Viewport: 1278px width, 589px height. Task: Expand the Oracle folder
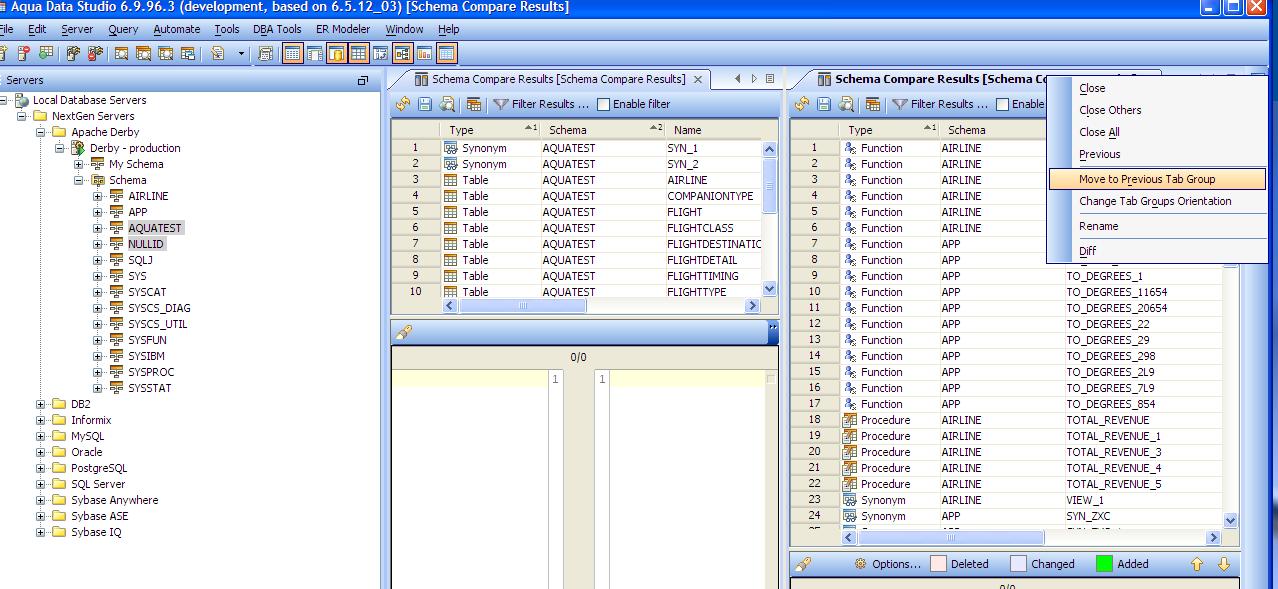41,452
